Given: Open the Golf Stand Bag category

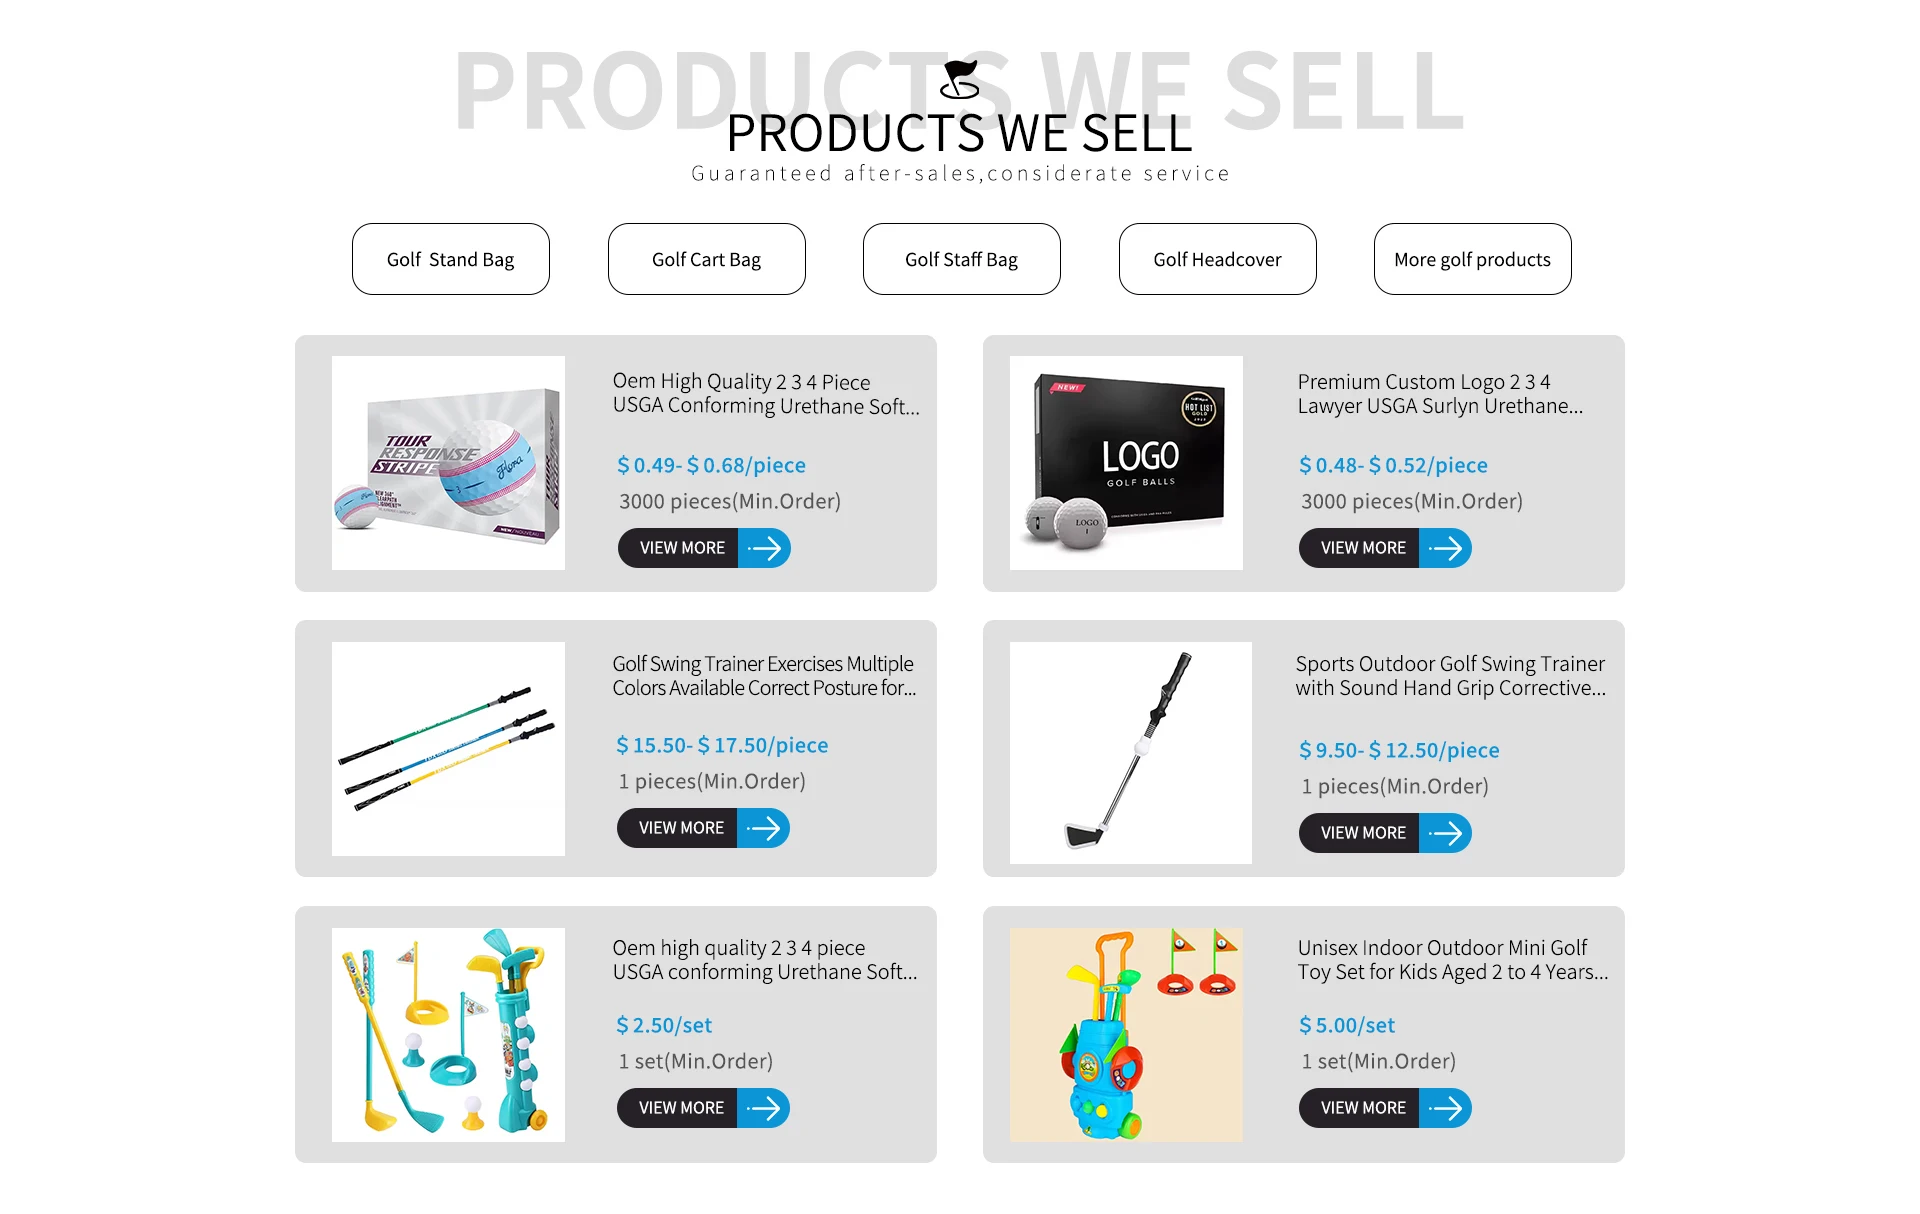Looking at the screenshot, I should click(451, 259).
